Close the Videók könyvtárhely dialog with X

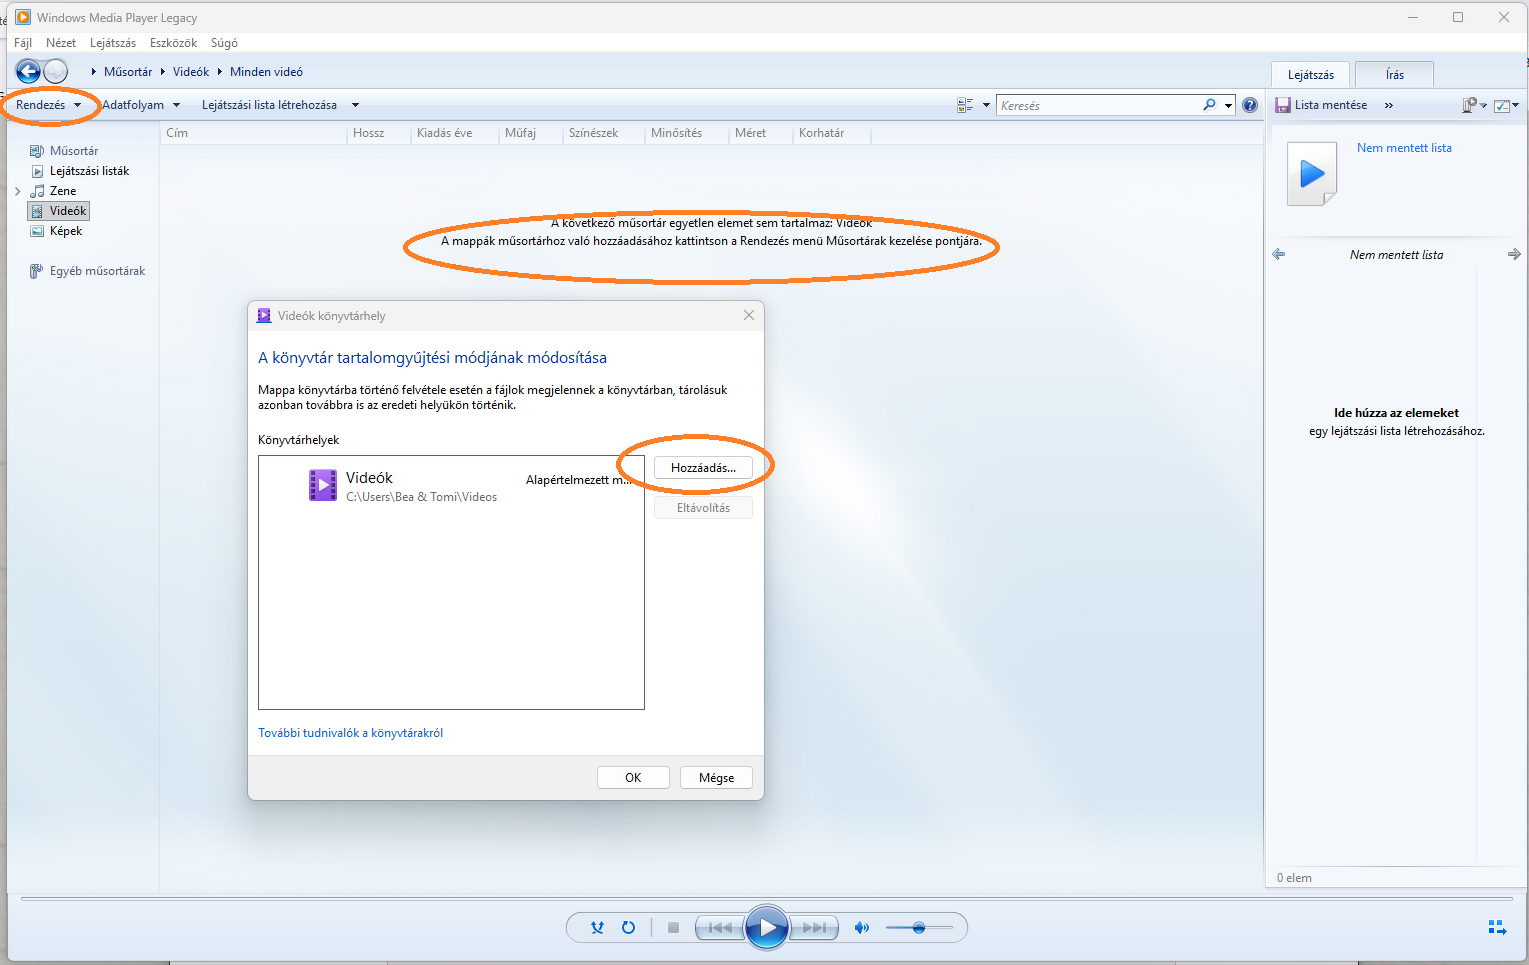749,315
